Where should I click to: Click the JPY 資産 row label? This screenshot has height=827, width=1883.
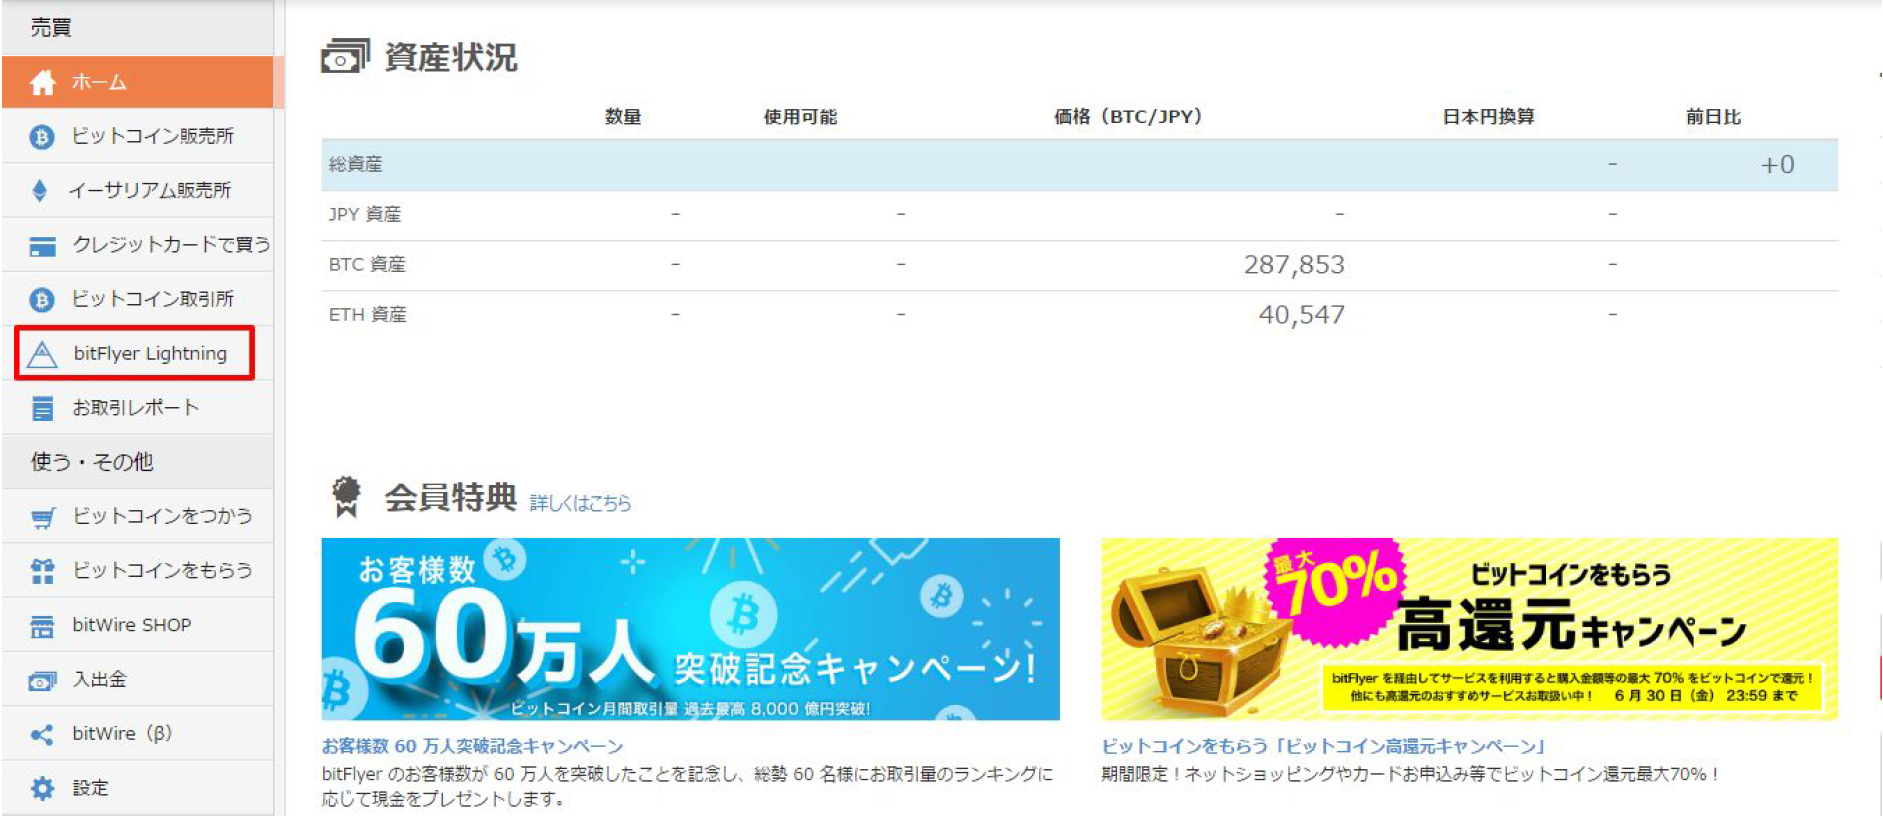tap(364, 214)
